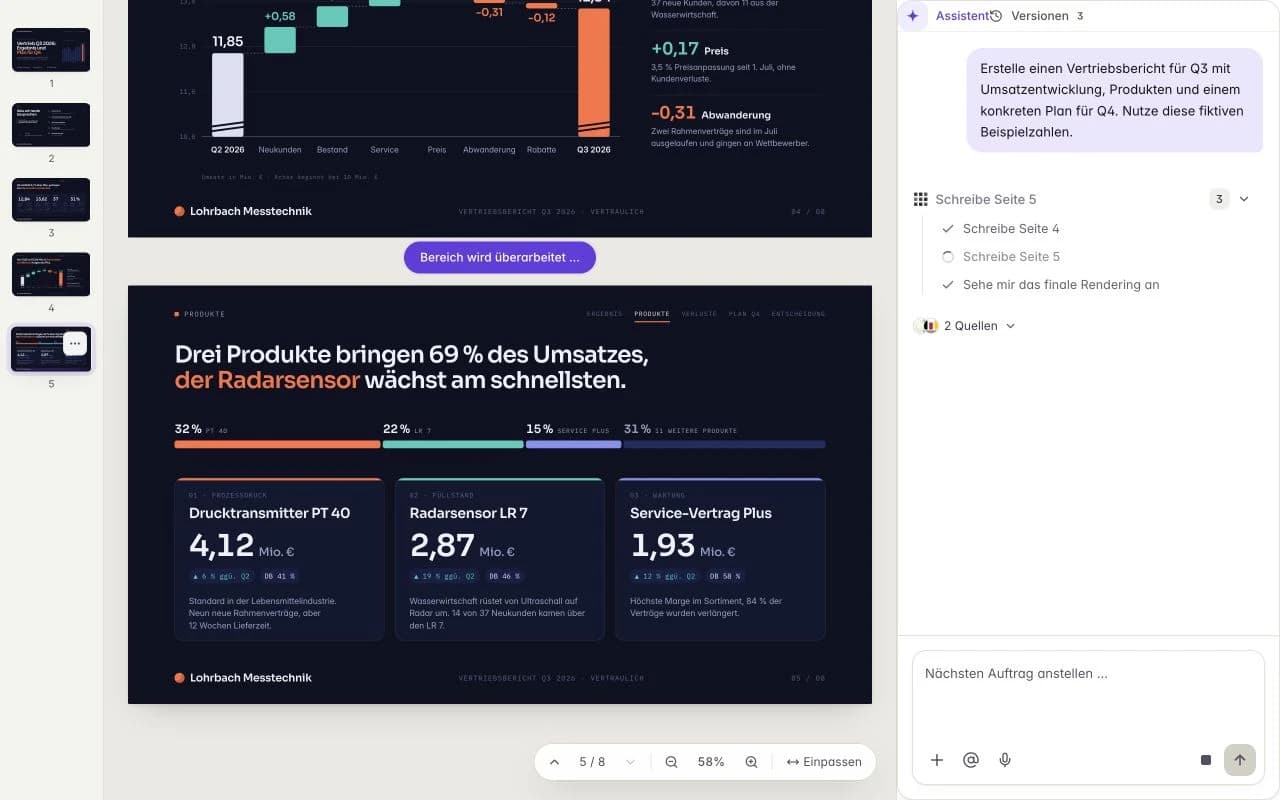
Task: Click the 58% zoom level value
Action: coord(711,762)
